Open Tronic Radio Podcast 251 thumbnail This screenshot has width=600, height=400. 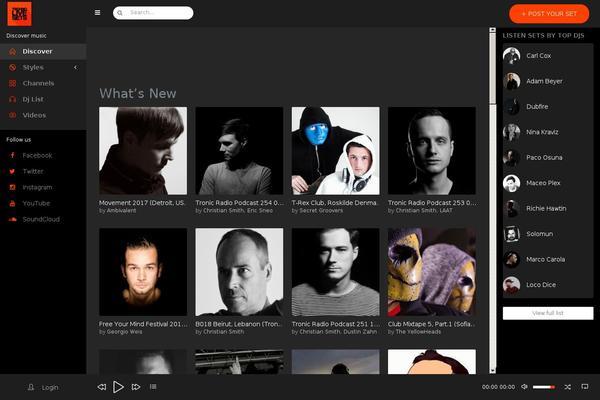tap(336, 272)
